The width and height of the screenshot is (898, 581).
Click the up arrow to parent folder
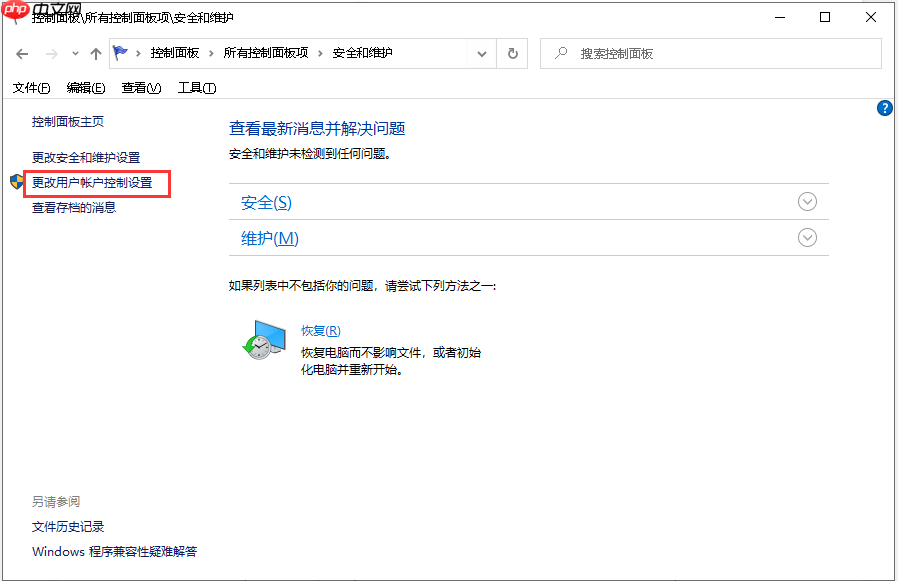click(94, 53)
